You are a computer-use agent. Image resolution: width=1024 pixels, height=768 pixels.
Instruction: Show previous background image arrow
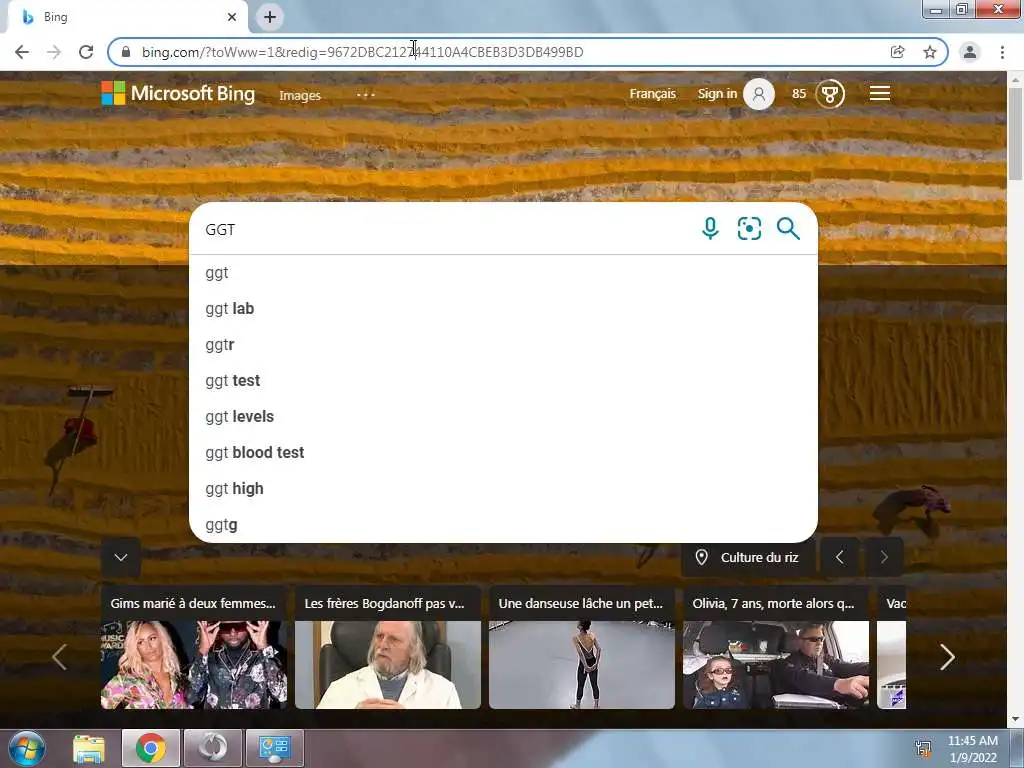coord(840,557)
